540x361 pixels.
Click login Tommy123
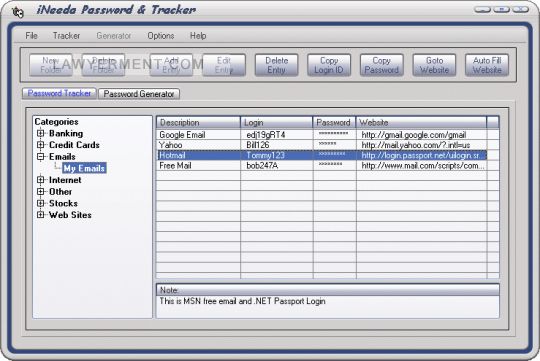click(x=266, y=155)
